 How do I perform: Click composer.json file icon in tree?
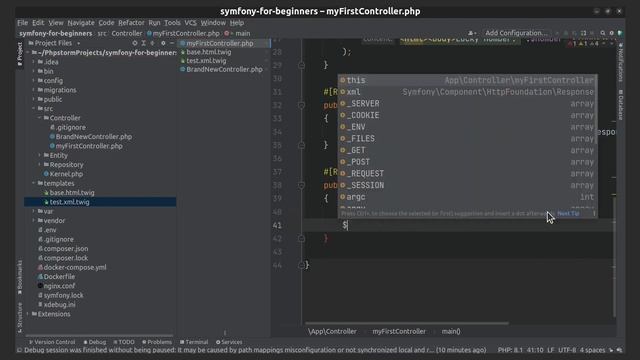pyautogui.click(x=40, y=249)
